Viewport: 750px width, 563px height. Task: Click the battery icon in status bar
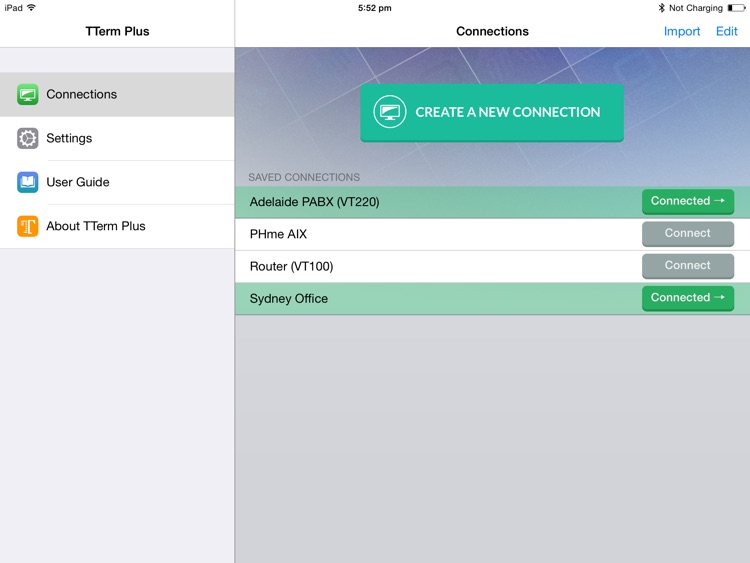(x=736, y=8)
